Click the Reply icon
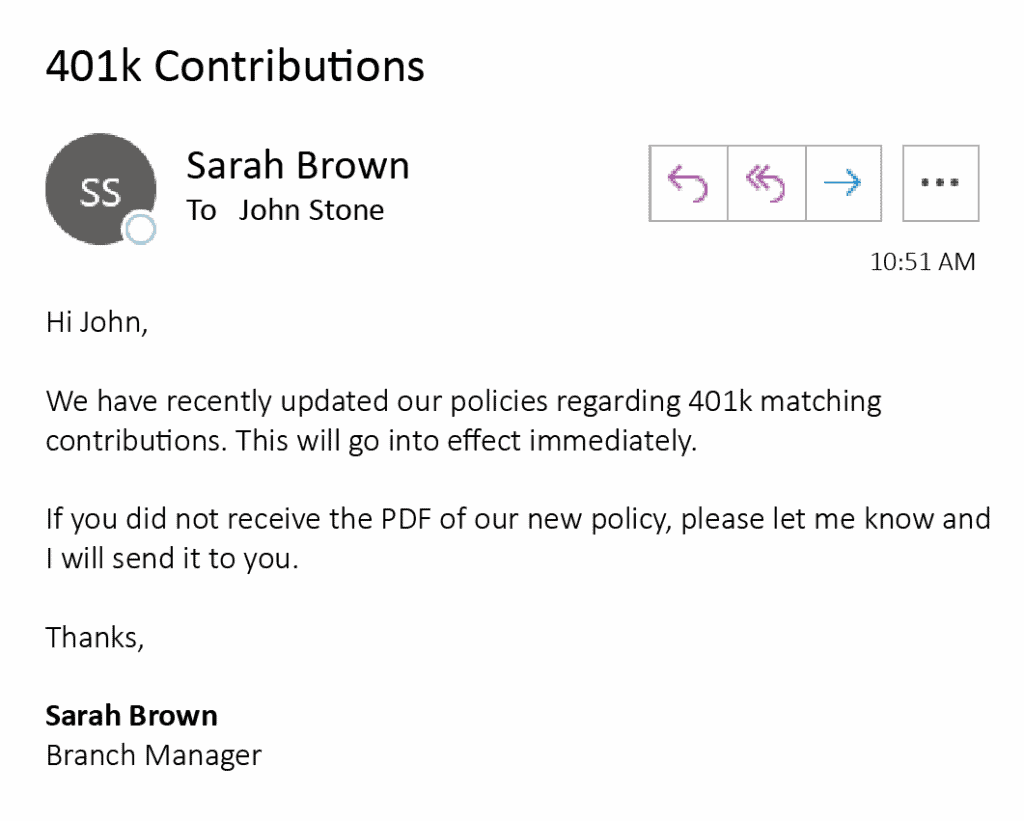 pyautogui.click(x=688, y=183)
